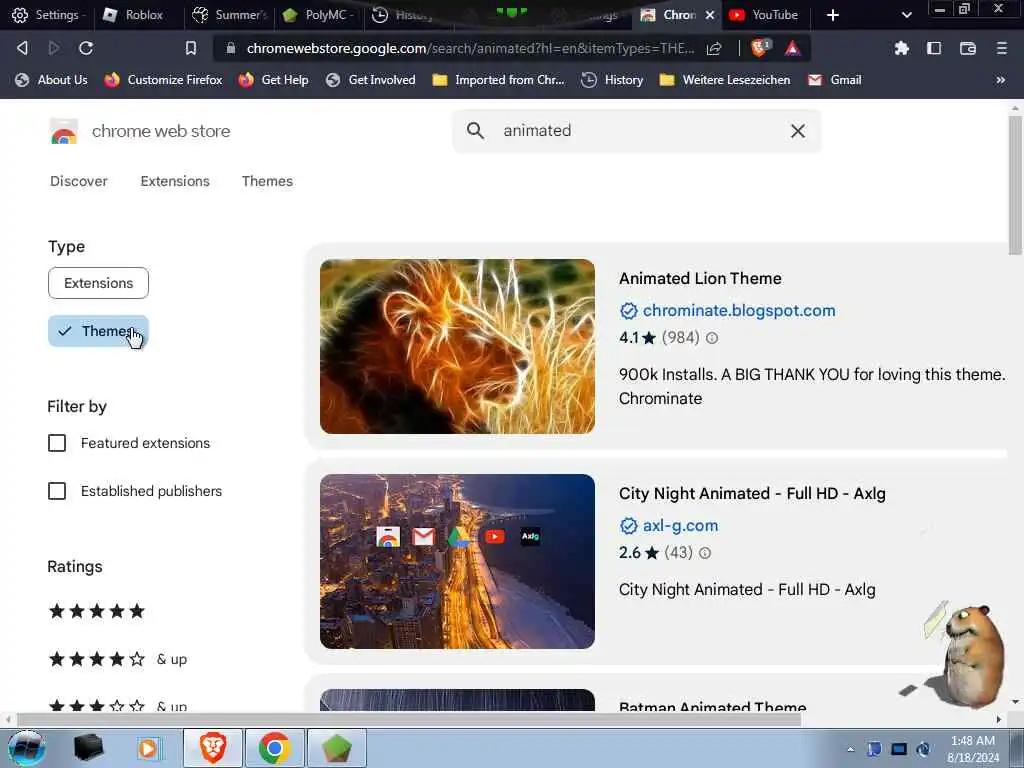The width and height of the screenshot is (1024, 768).
Task: Open the Animated Lion Theme thumbnail
Action: click(457, 347)
